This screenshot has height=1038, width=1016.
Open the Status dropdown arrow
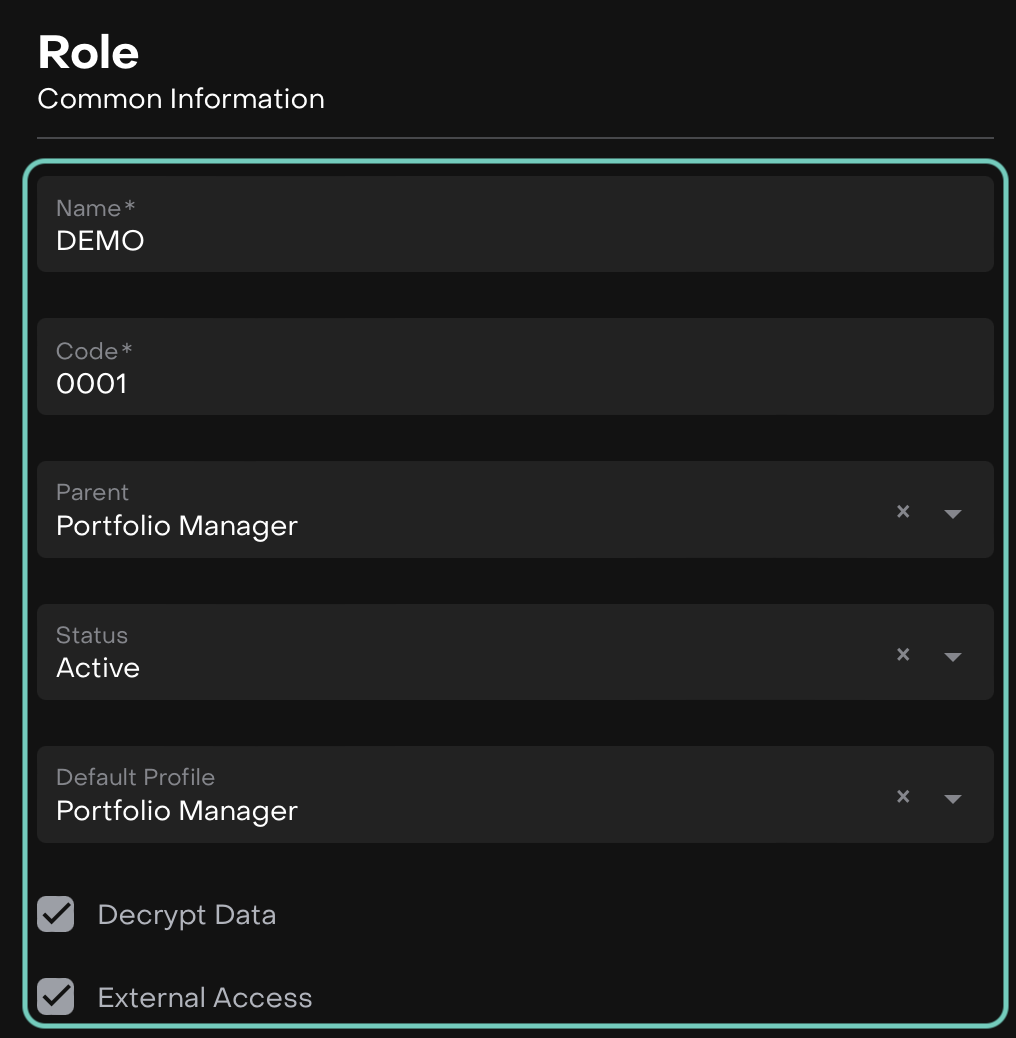pyautogui.click(x=952, y=656)
